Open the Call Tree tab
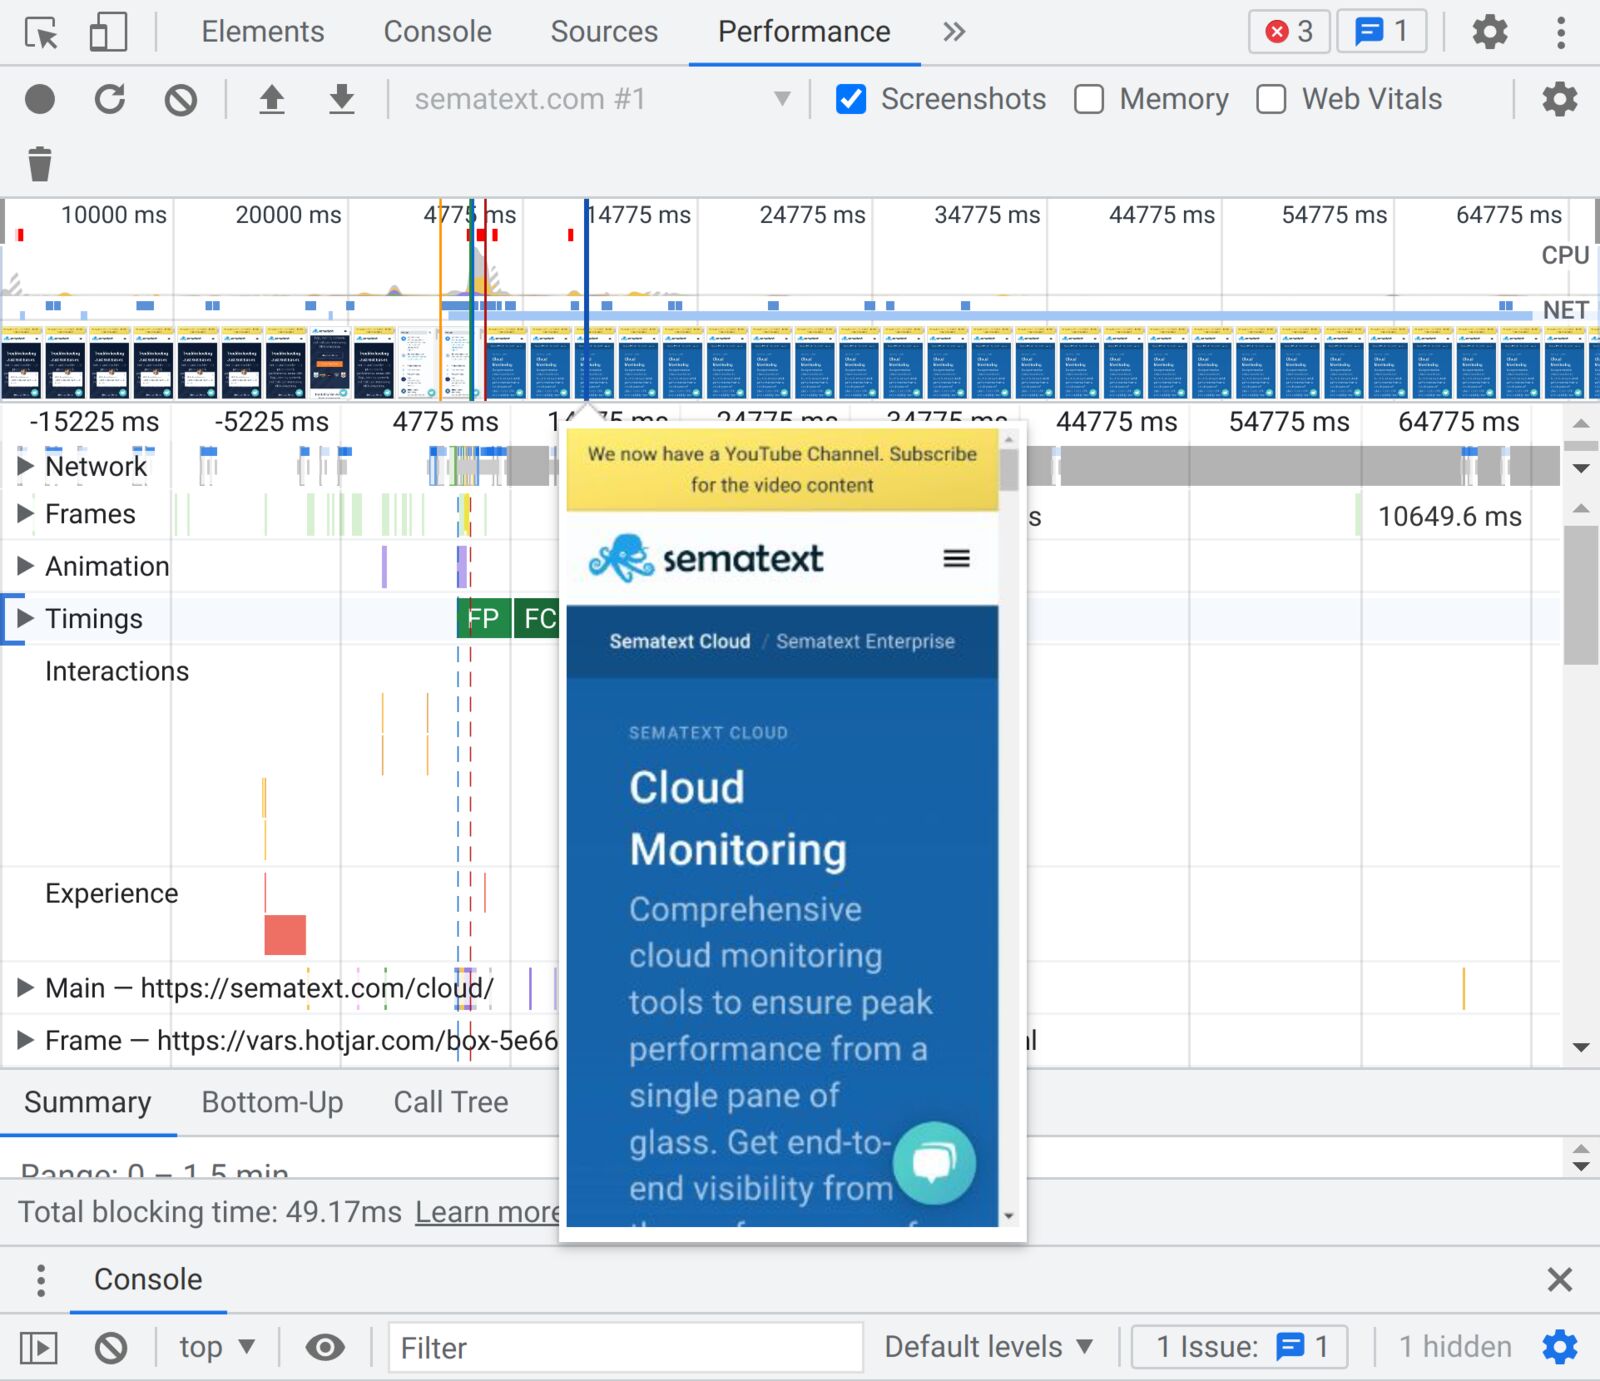Screen dimensions: 1600x1381 451,1102
